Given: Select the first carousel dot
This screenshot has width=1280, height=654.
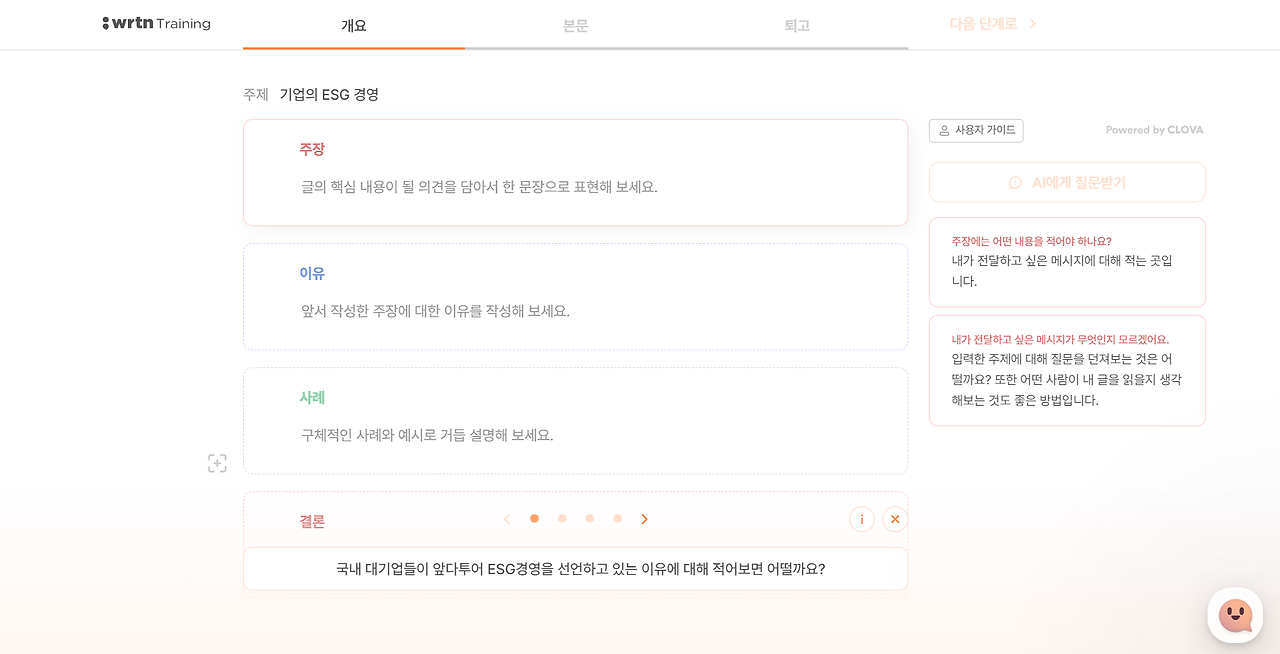Looking at the screenshot, I should pyautogui.click(x=534, y=519).
